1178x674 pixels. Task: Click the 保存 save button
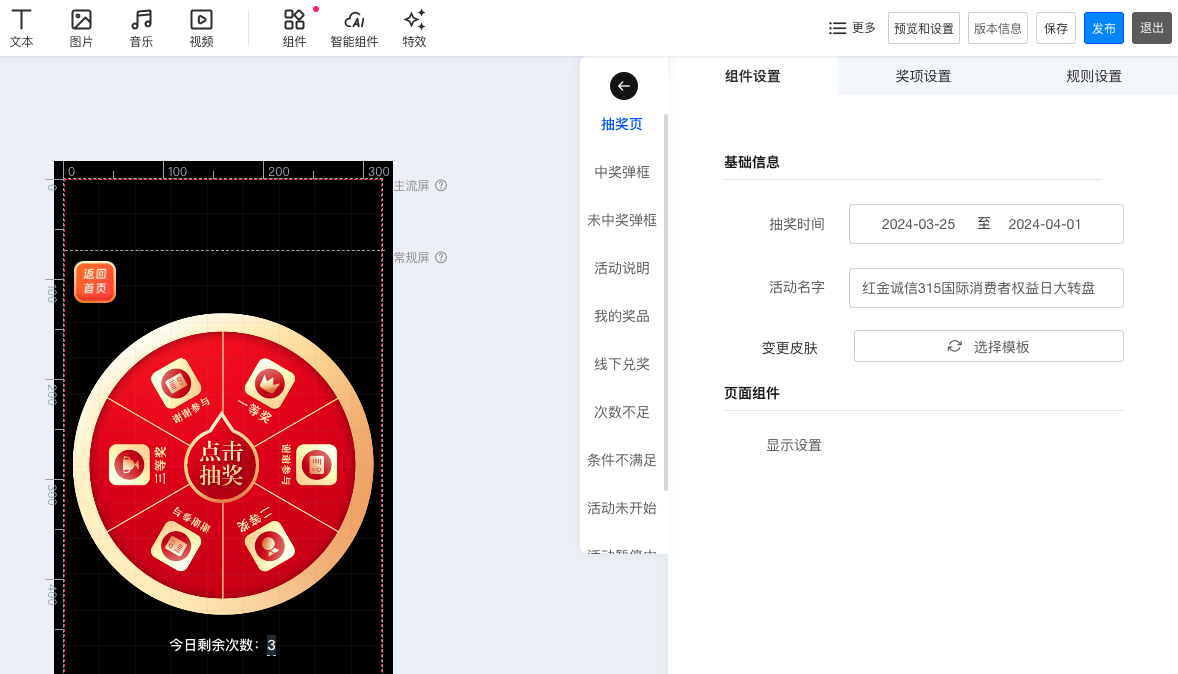click(x=1056, y=29)
